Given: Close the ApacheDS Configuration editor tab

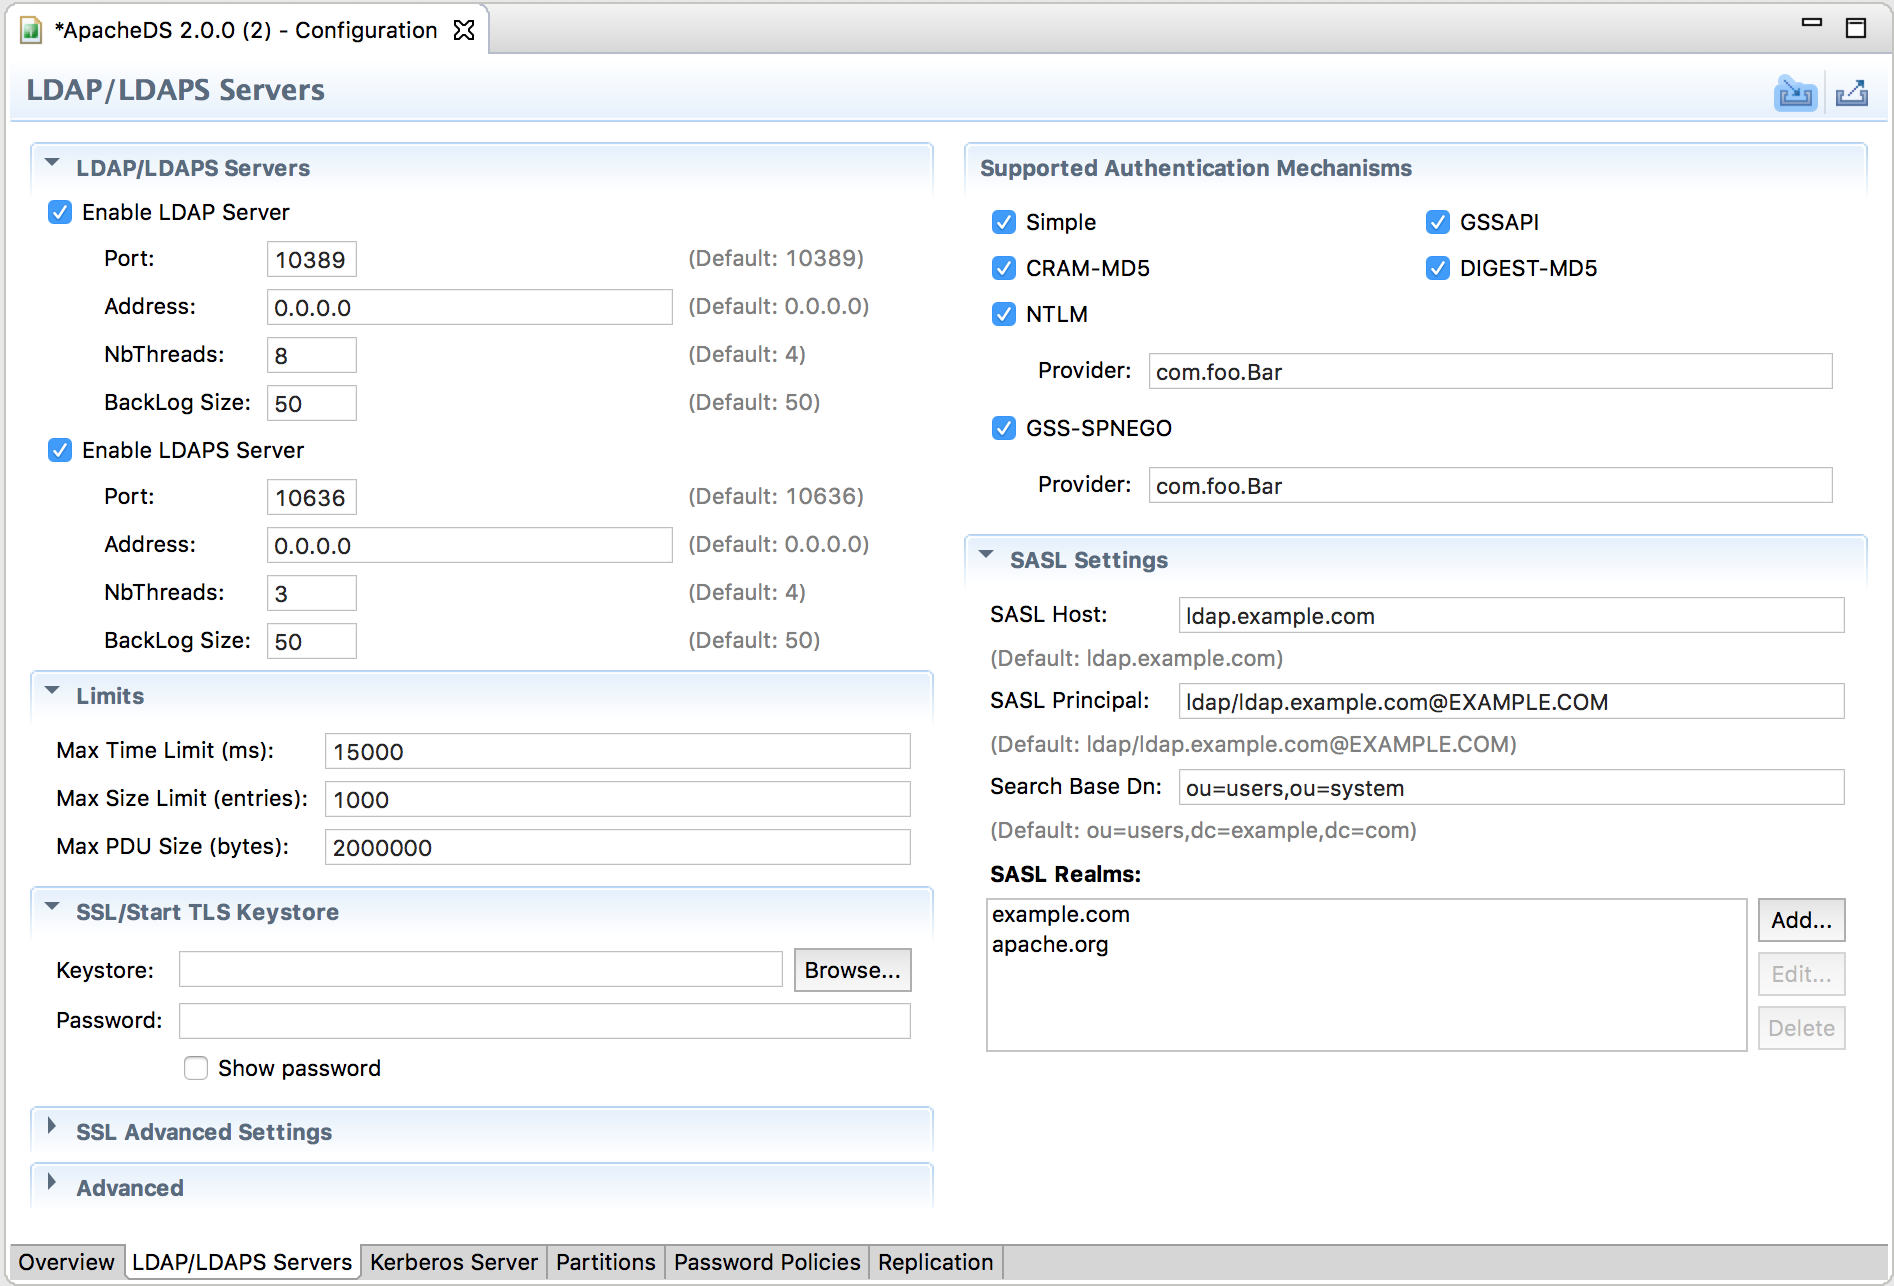Looking at the screenshot, I should [x=464, y=30].
